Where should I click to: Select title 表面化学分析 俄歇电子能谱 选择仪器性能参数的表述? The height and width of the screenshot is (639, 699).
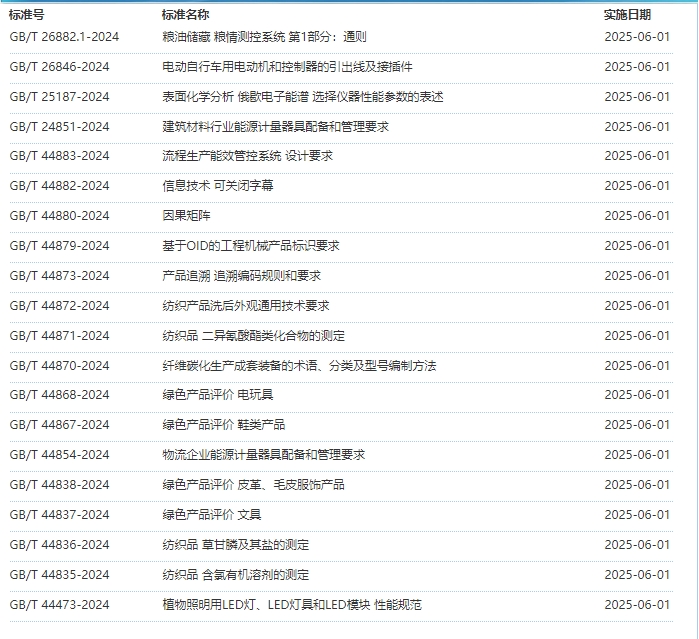[x=303, y=97]
